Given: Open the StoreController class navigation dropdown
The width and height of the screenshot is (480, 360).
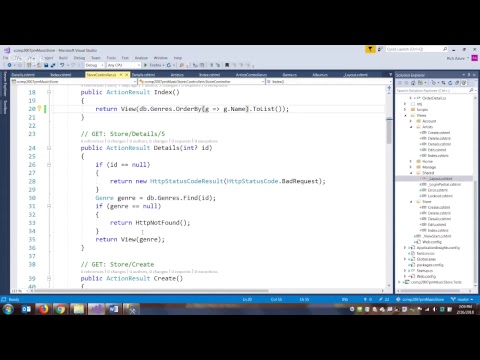Looking at the screenshot, I should coord(202,81).
